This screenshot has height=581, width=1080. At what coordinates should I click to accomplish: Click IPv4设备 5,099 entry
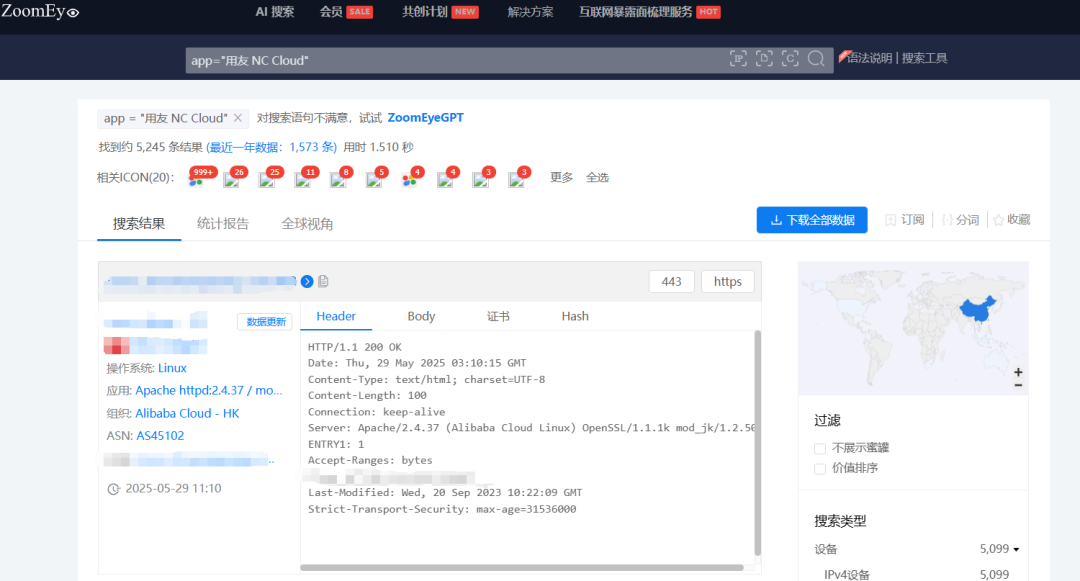916,574
